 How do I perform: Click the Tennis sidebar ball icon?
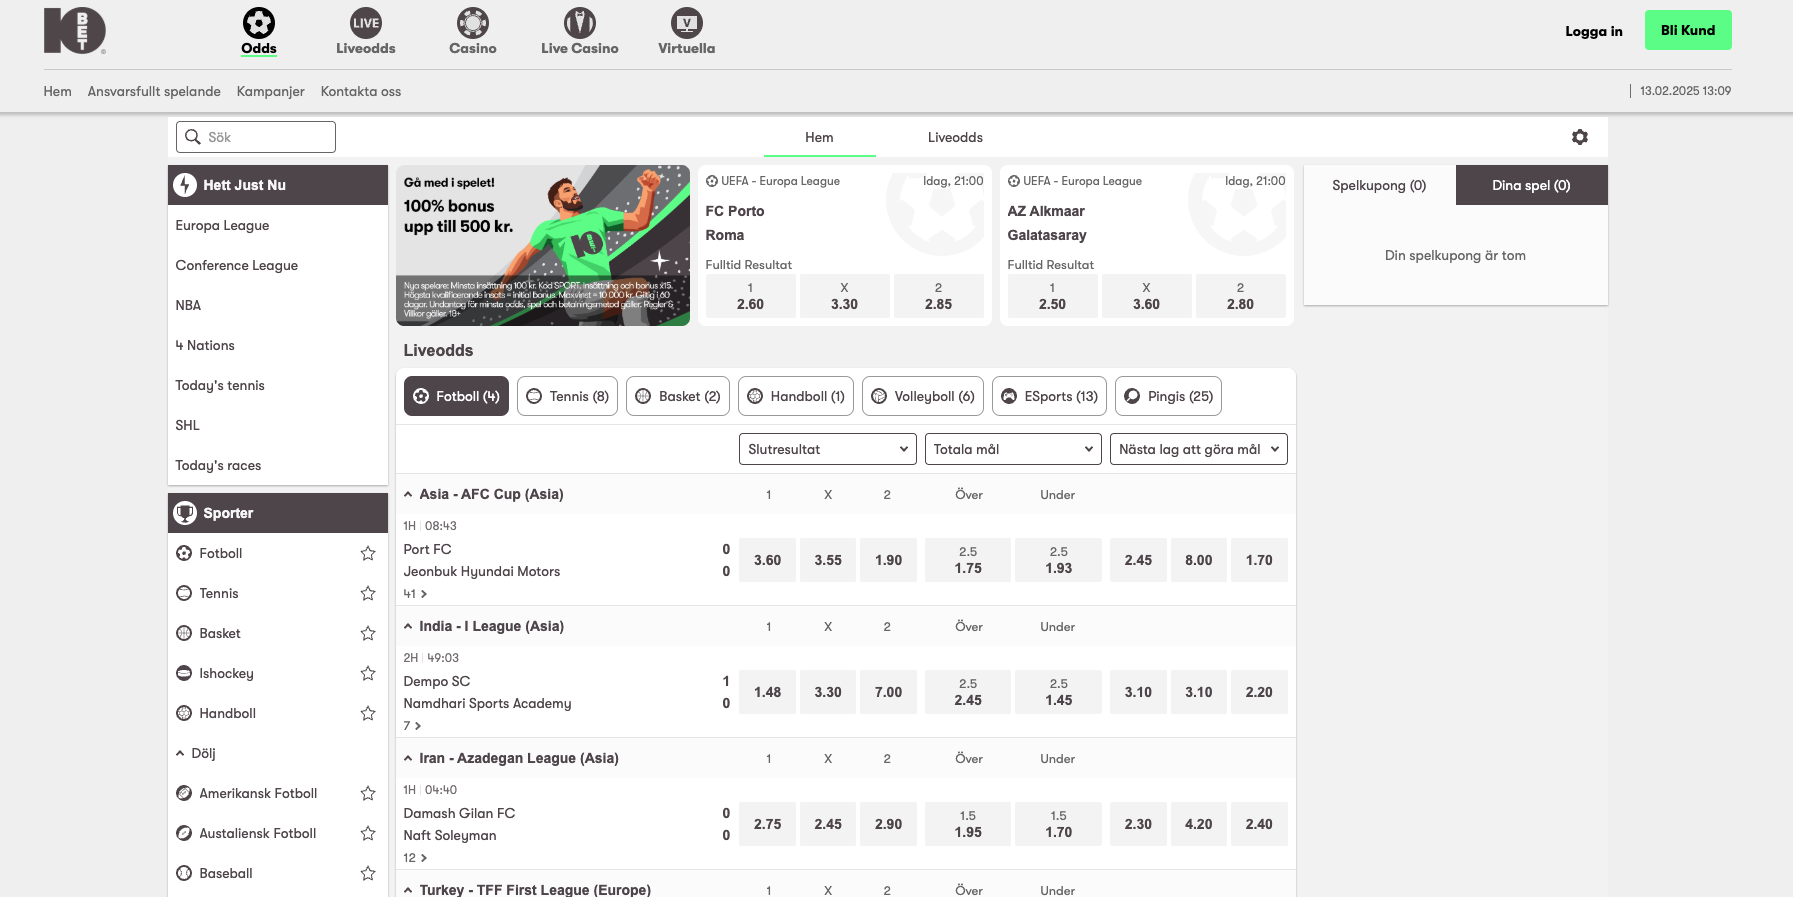click(x=184, y=593)
